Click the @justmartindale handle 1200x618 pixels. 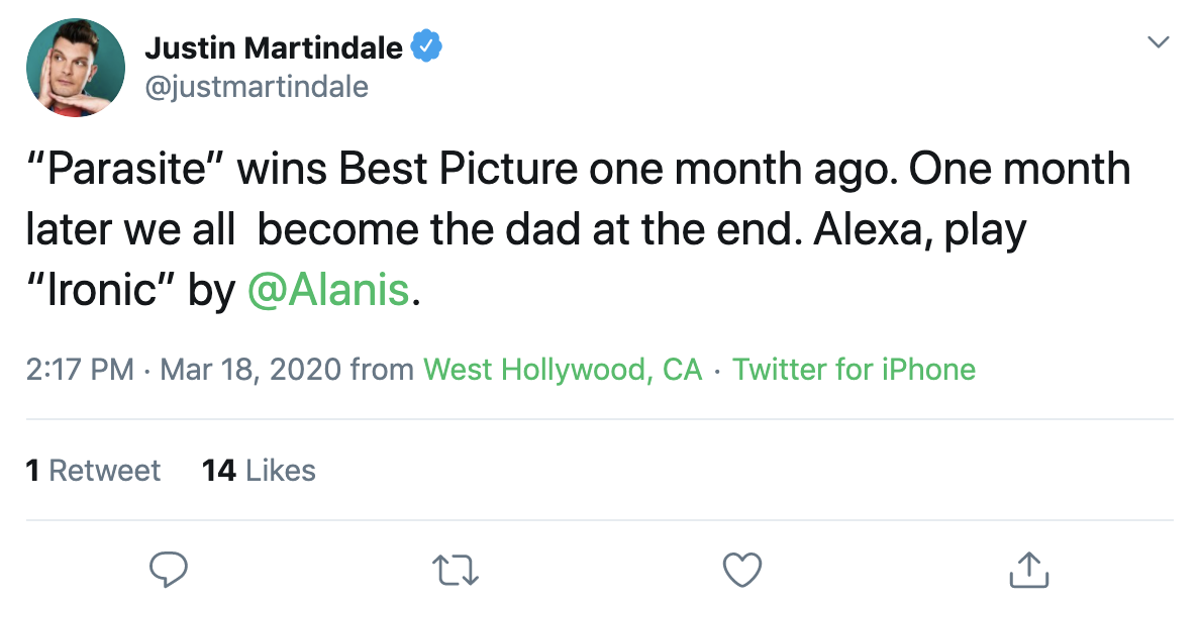click(257, 87)
